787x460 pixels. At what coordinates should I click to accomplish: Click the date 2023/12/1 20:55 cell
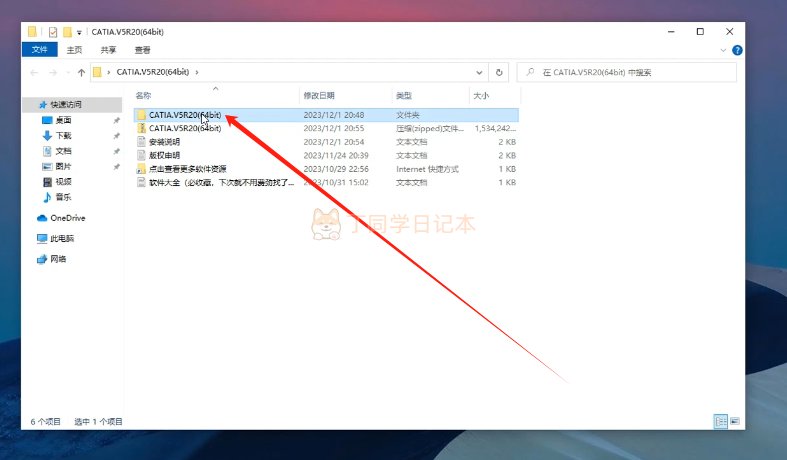pos(334,129)
